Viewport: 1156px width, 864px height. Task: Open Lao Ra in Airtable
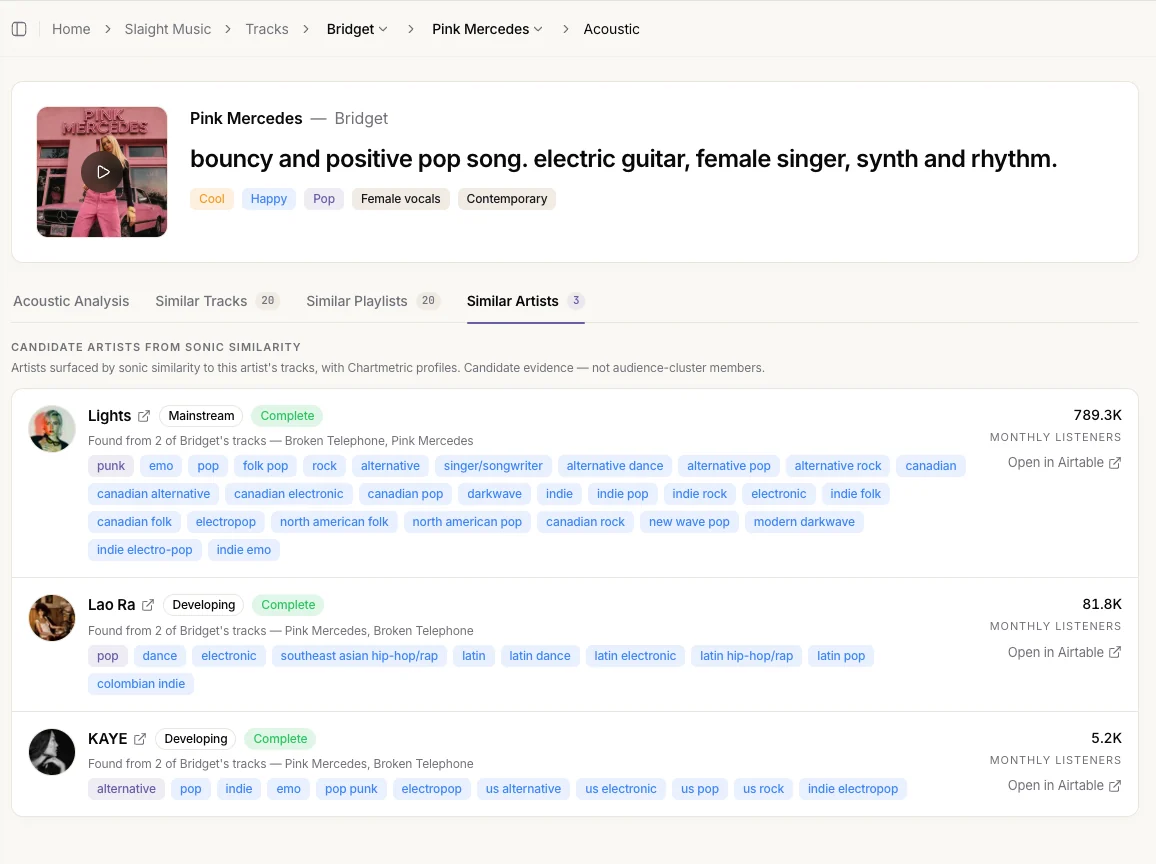click(1064, 652)
